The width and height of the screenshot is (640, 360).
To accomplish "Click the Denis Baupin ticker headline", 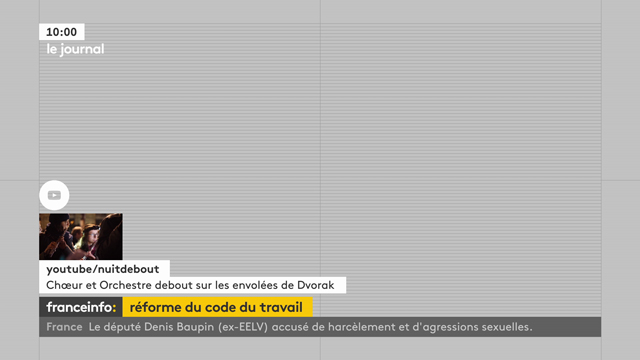I will (310, 327).
